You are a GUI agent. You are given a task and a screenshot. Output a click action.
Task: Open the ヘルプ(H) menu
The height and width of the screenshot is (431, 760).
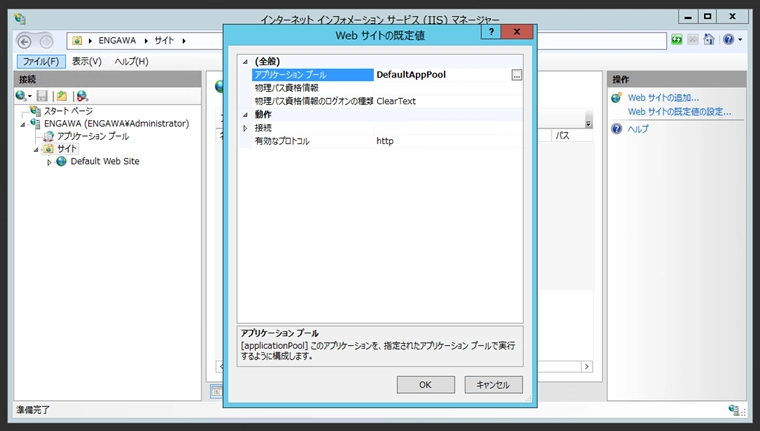(131, 62)
